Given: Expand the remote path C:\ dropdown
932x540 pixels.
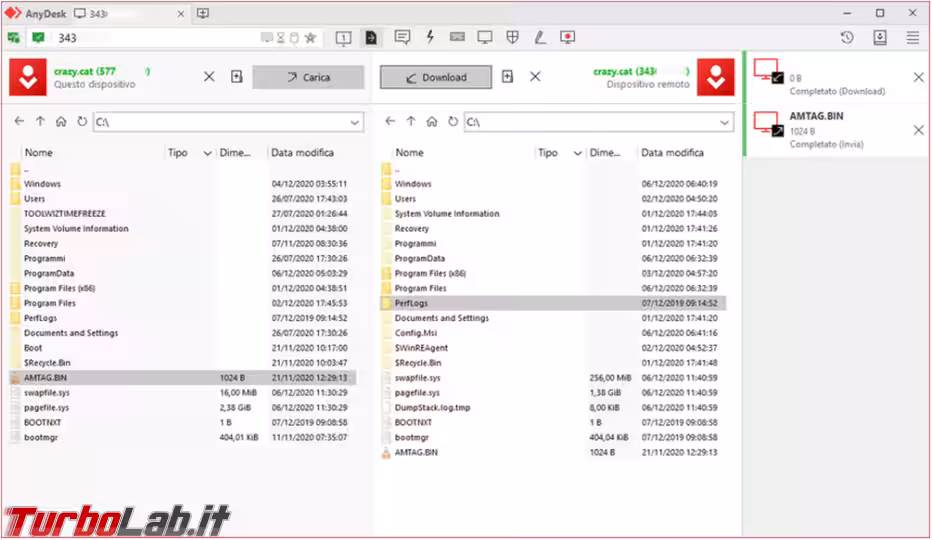Looking at the screenshot, I should pos(725,123).
